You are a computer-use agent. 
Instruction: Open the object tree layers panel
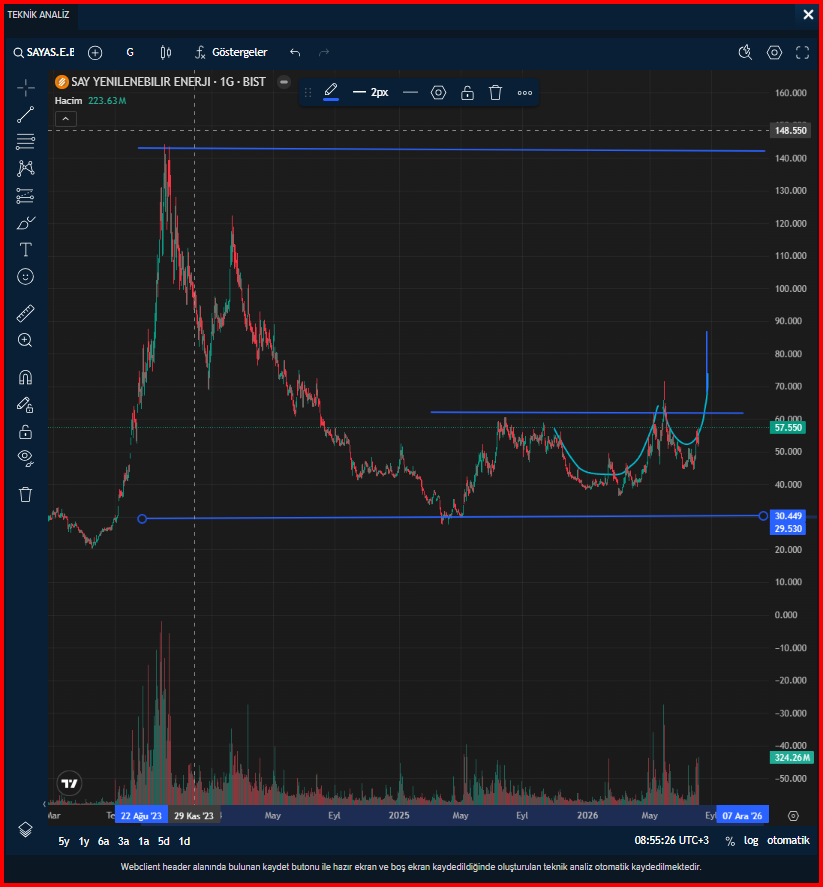(x=25, y=829)
